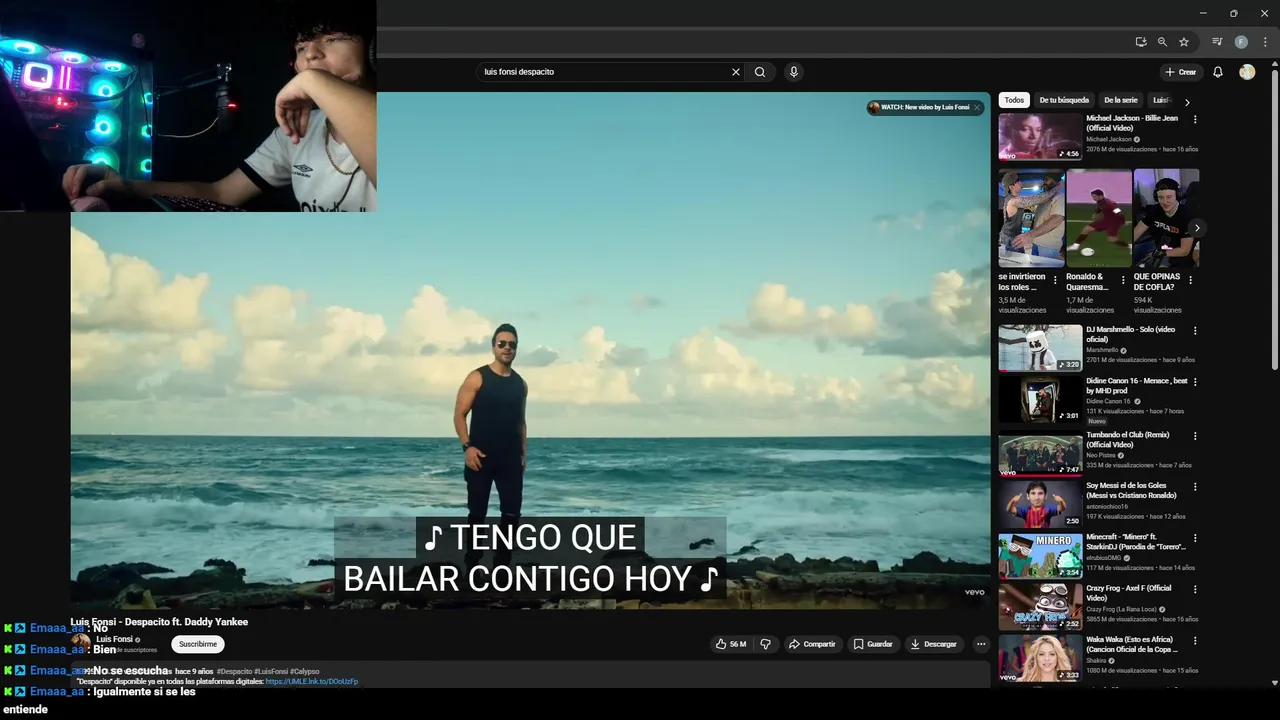Open browser zoom magnifier icon
This screenshot has height=720, width=1280.
(1162, 42)
